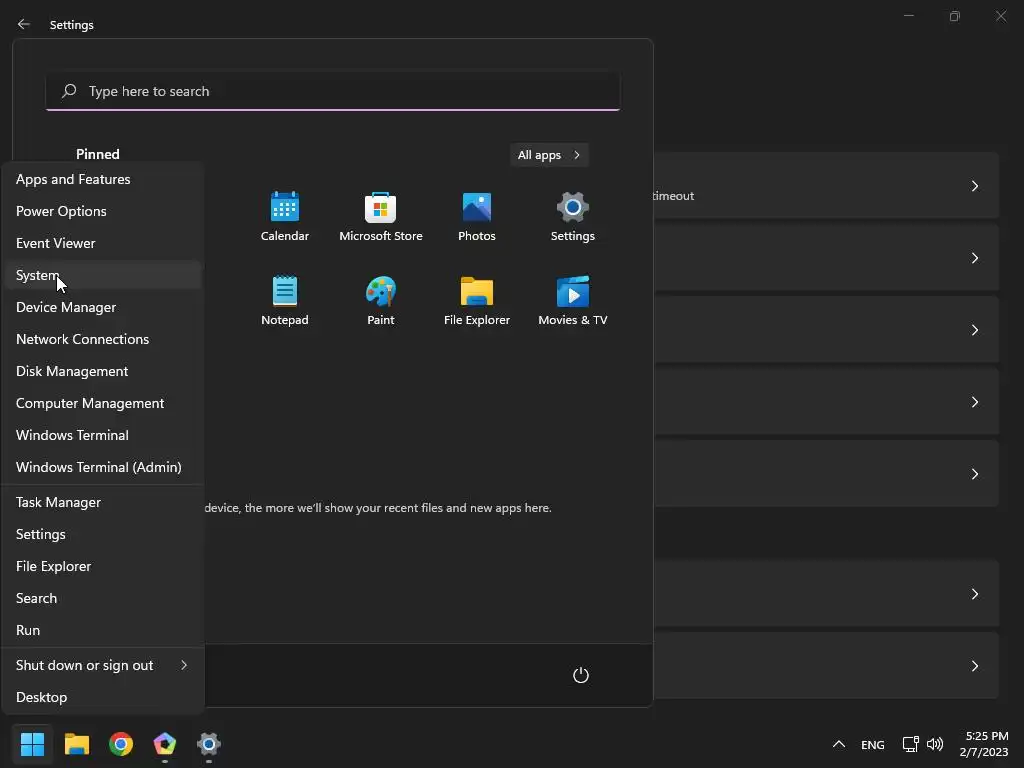This screenshot has width=1024, height=768.
Task: Click the network tray icon
Action: [910, 744]
